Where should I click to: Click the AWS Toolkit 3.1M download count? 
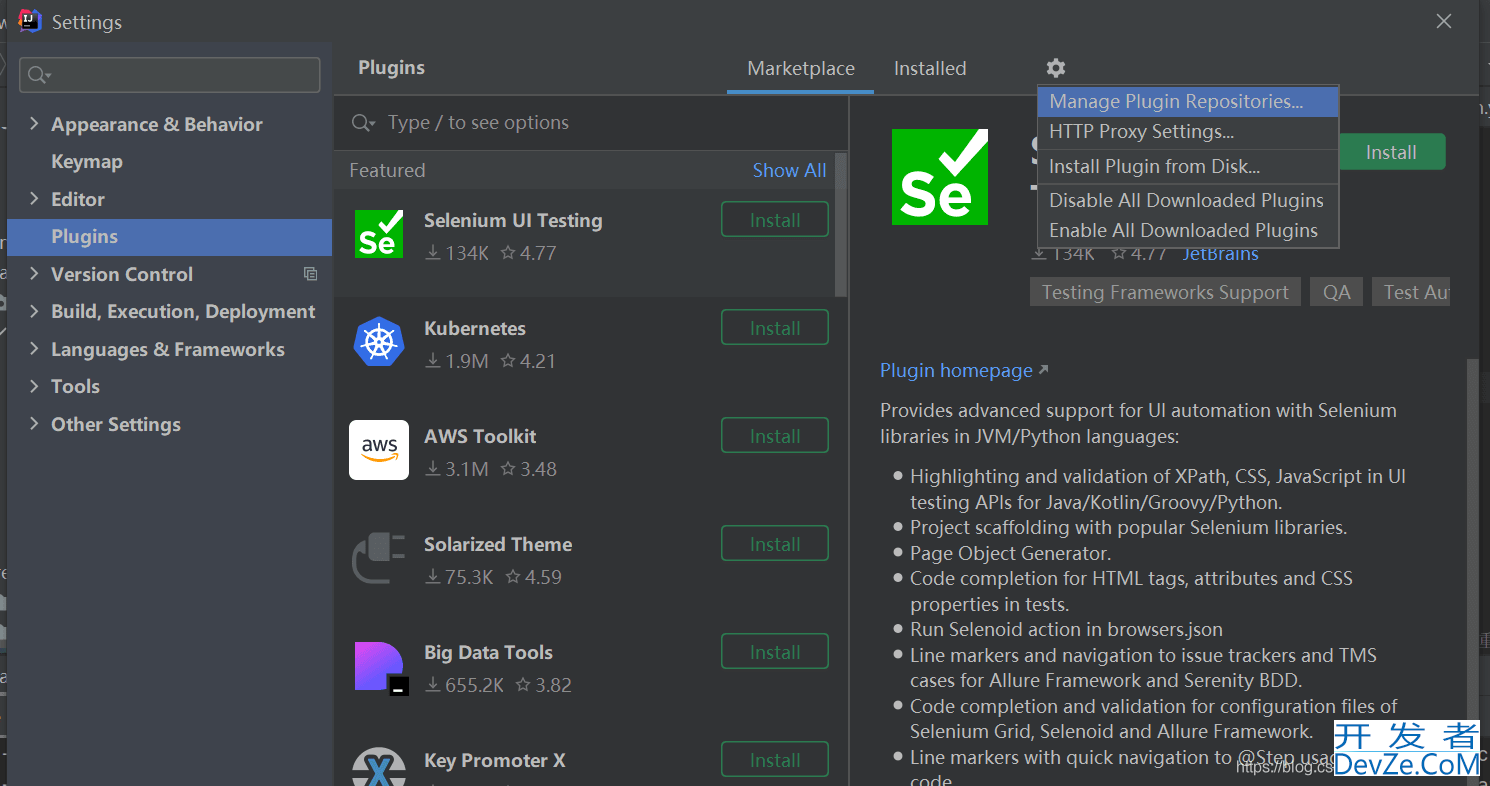(x=457, y=469)
